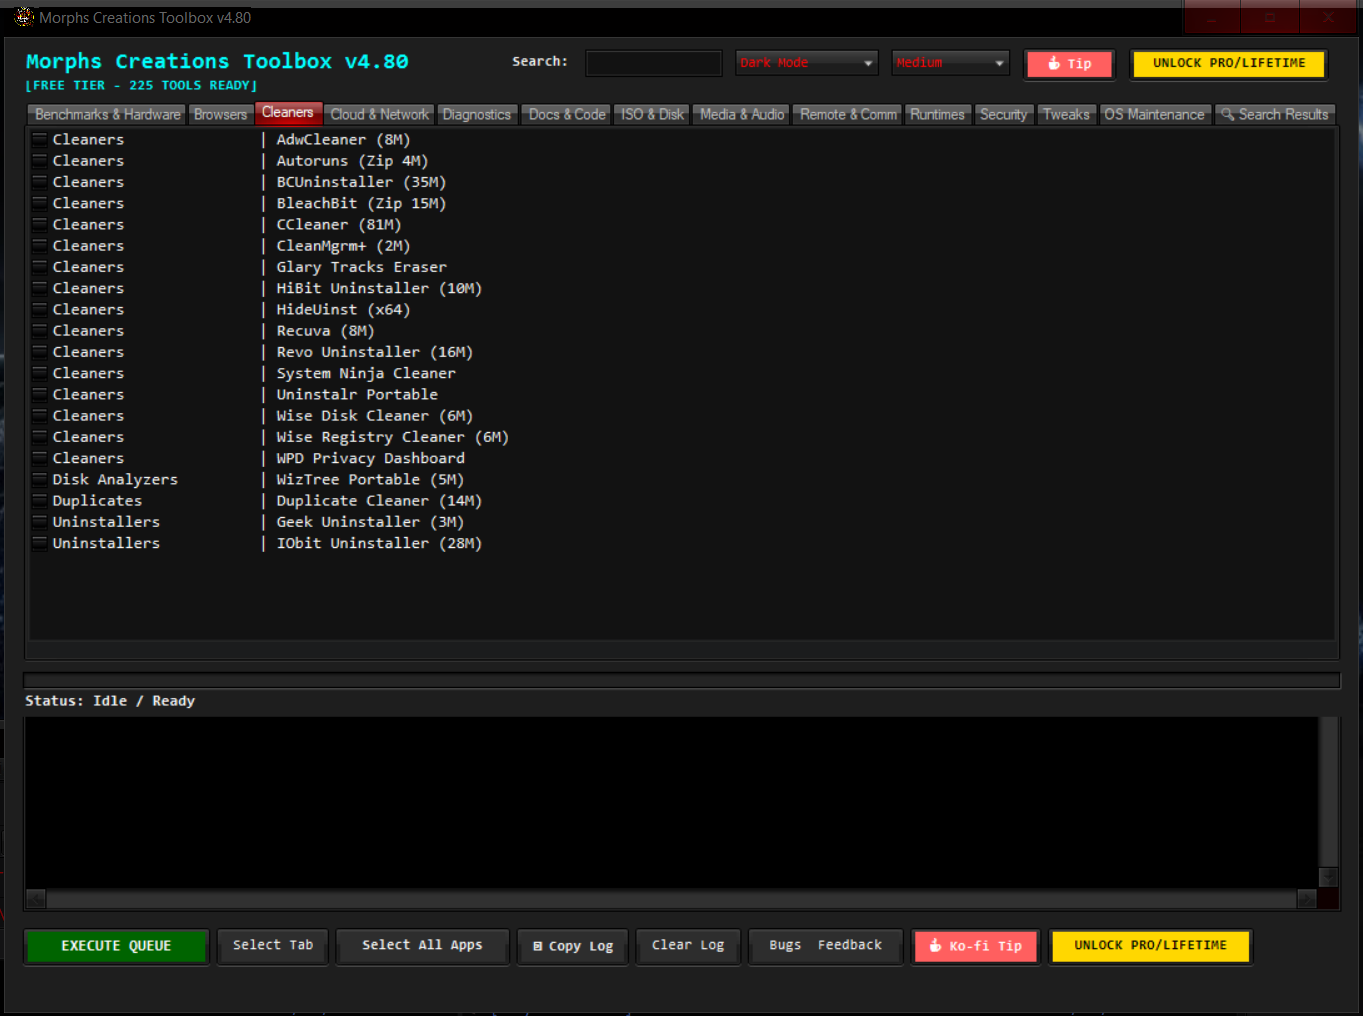Viewport: 1363px width, 1016px height.
Task: Open the Runtimes tab
Action: point(937,115)
